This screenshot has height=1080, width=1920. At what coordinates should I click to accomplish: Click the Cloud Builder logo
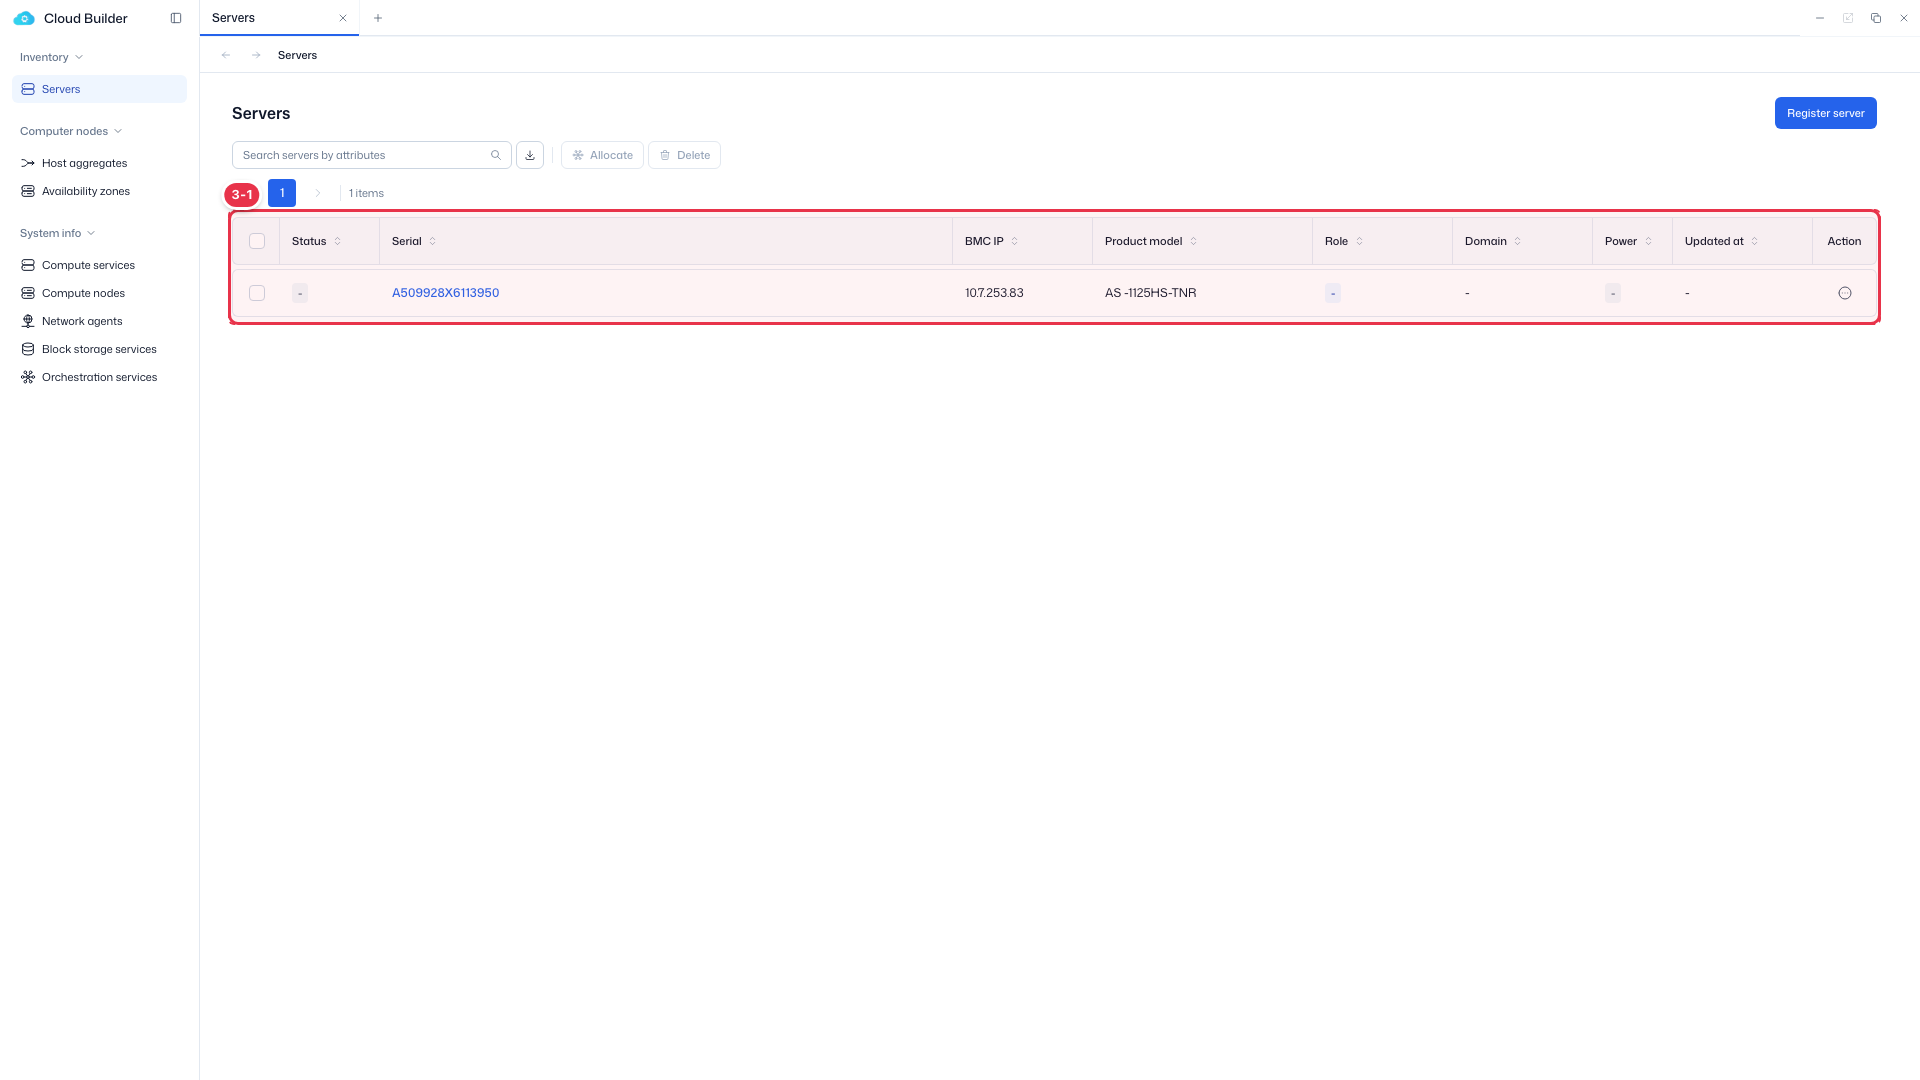[x=24, y=18]
